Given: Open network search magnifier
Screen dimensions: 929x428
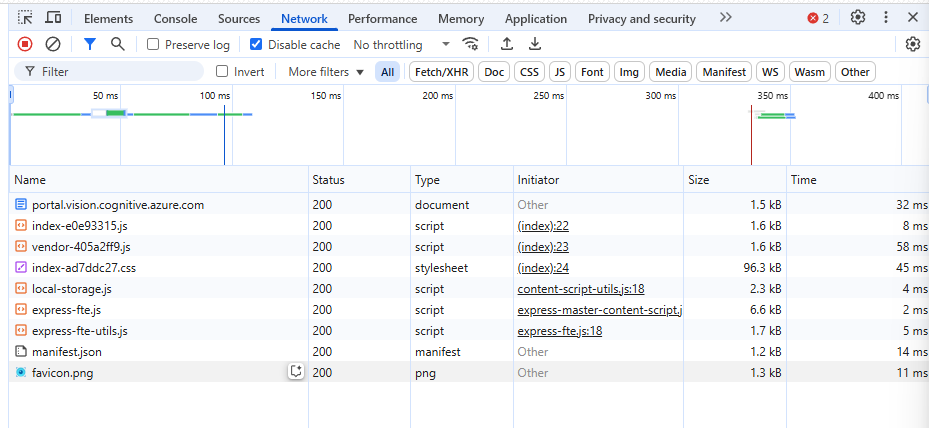Looking at the screenshot, I should (118, 44).
